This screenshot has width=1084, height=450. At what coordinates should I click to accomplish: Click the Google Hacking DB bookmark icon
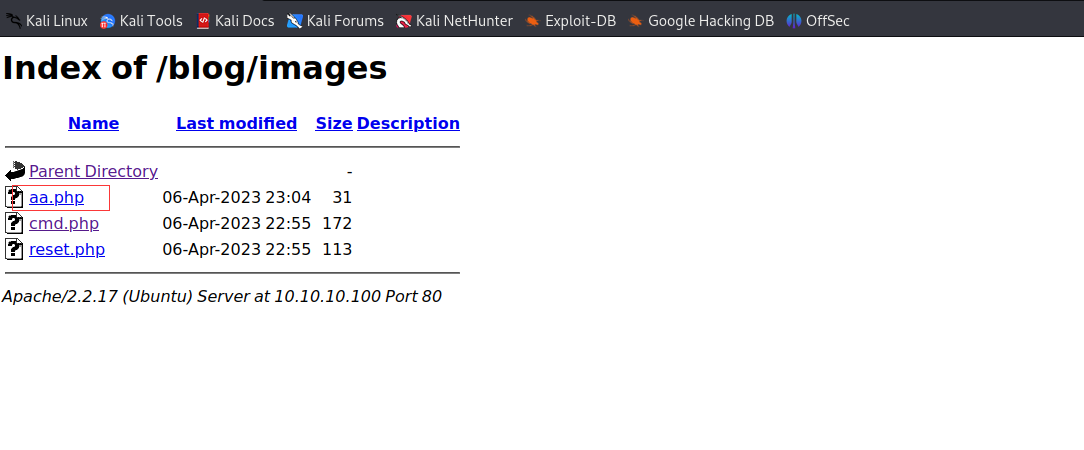635,20
